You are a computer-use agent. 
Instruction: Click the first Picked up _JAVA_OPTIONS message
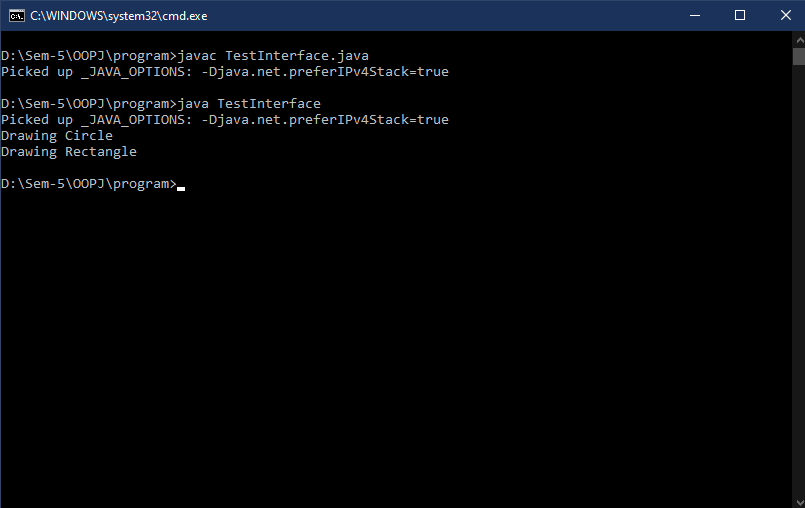click(x=225, y=71)
